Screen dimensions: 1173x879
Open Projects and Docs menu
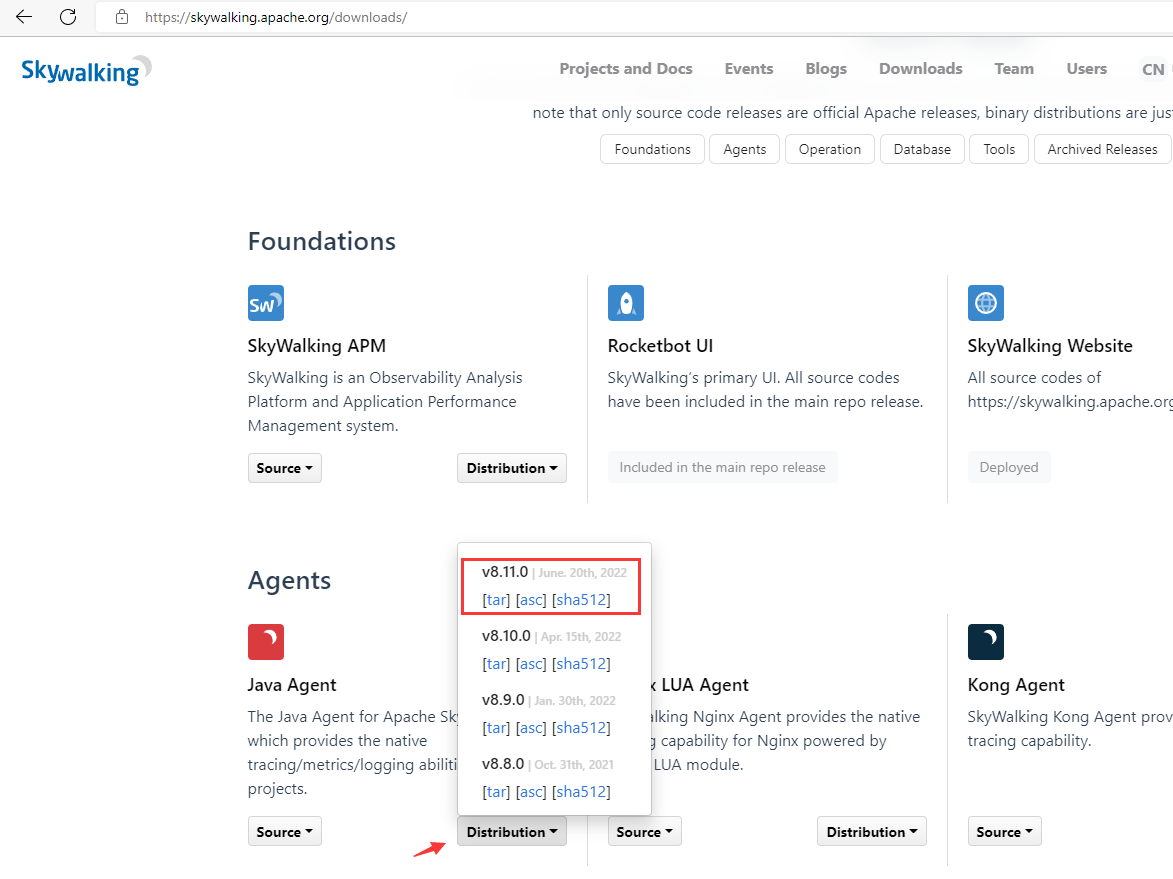coord(626,69)
